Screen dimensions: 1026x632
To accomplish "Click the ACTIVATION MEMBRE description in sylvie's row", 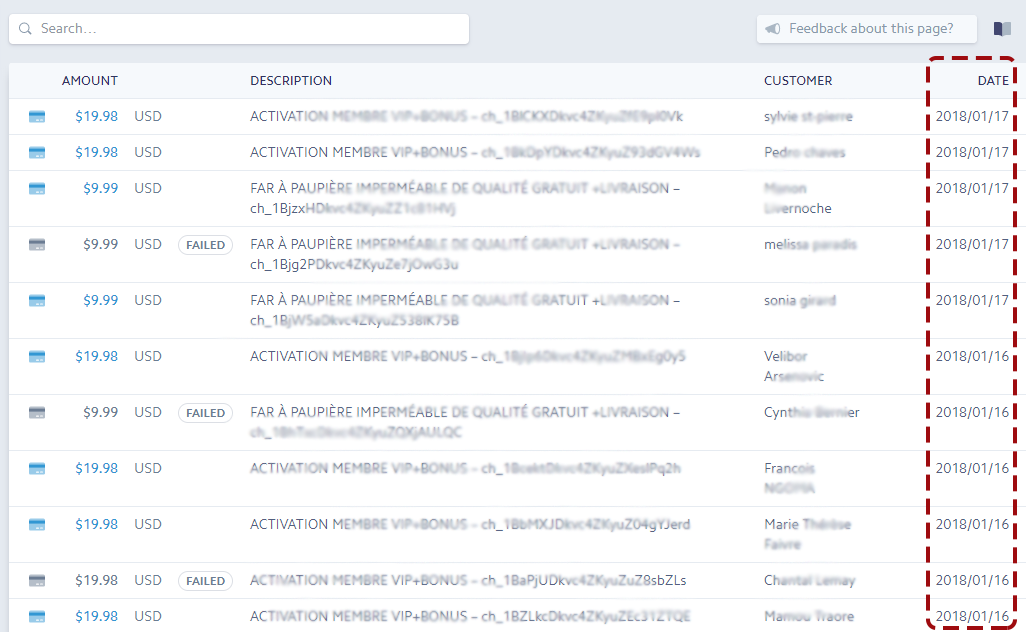I will 466,116.
